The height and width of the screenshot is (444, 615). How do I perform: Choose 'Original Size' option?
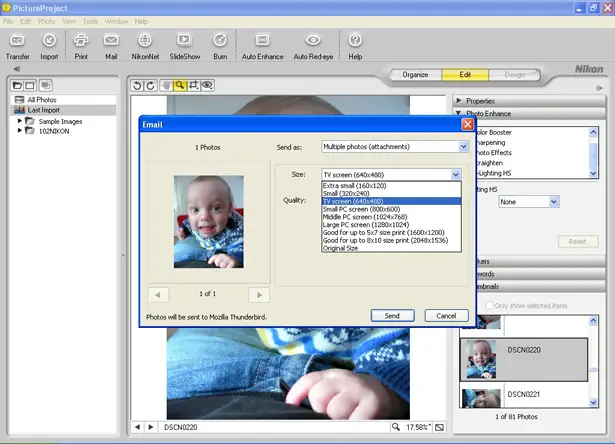tap(391, 248)
